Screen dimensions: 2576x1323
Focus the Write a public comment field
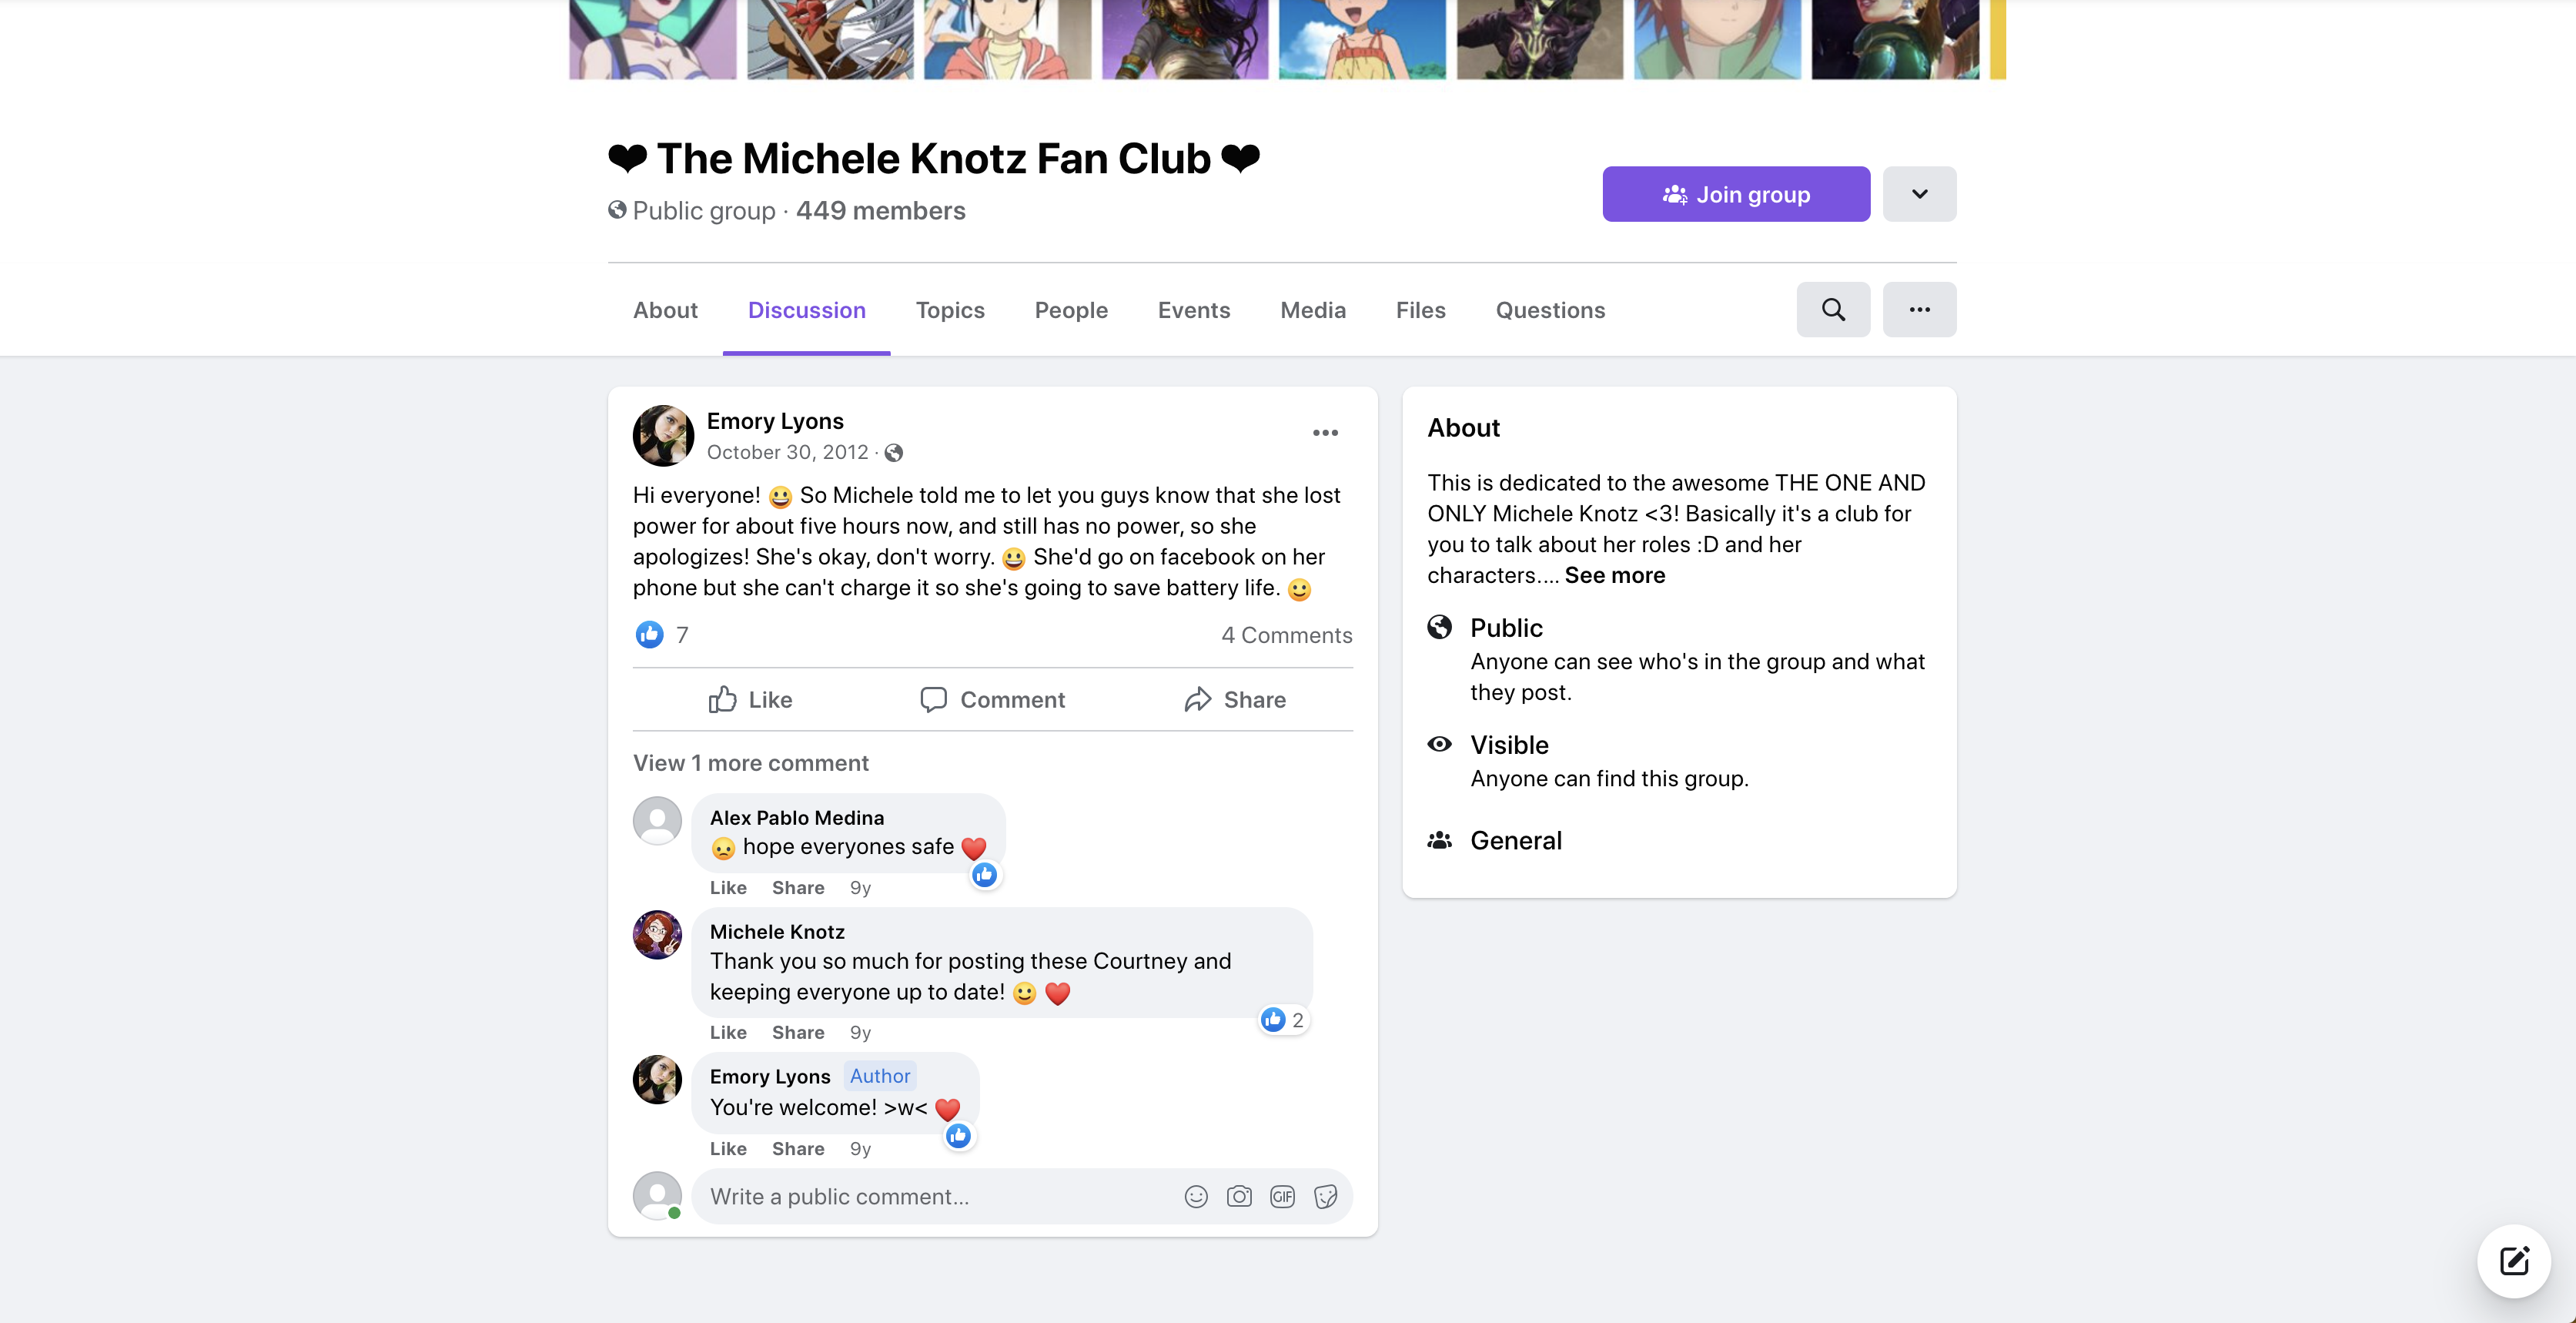coord(940,1196)
